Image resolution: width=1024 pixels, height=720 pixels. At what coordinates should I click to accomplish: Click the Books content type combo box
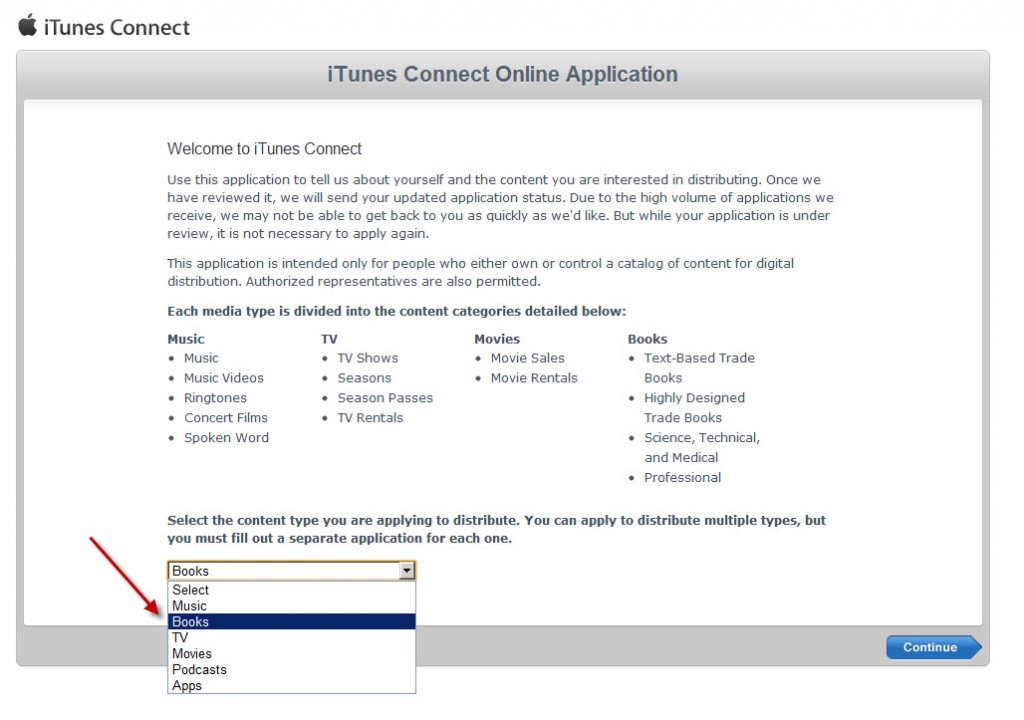[291, 570]
